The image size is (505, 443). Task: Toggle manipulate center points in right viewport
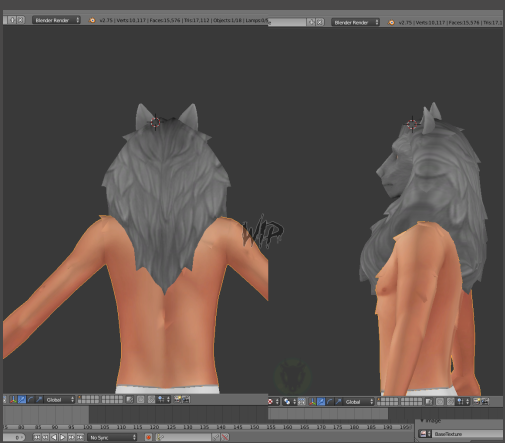click(302, 402)
